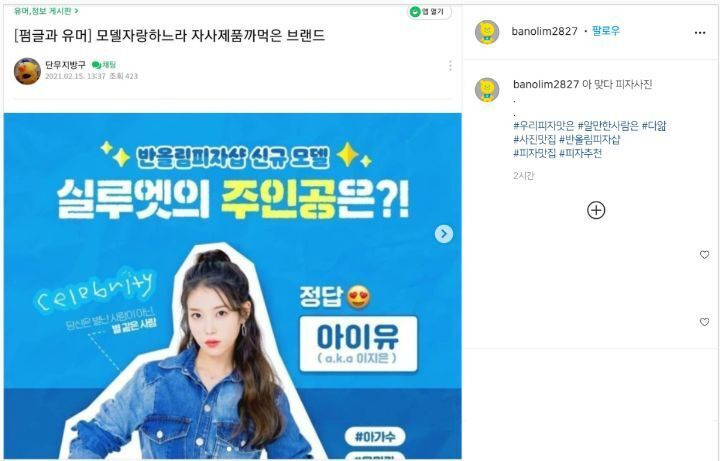Viewport: 720px width, 461px height.
Task: Click the vertical dots menu on the post
Action: coord(450,66)
